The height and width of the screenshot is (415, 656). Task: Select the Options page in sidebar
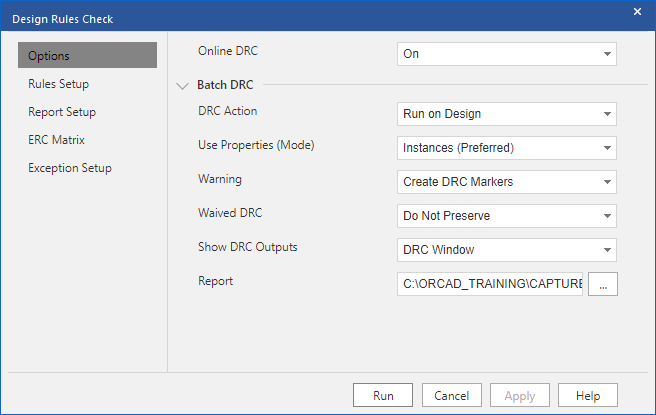(87, 55)
